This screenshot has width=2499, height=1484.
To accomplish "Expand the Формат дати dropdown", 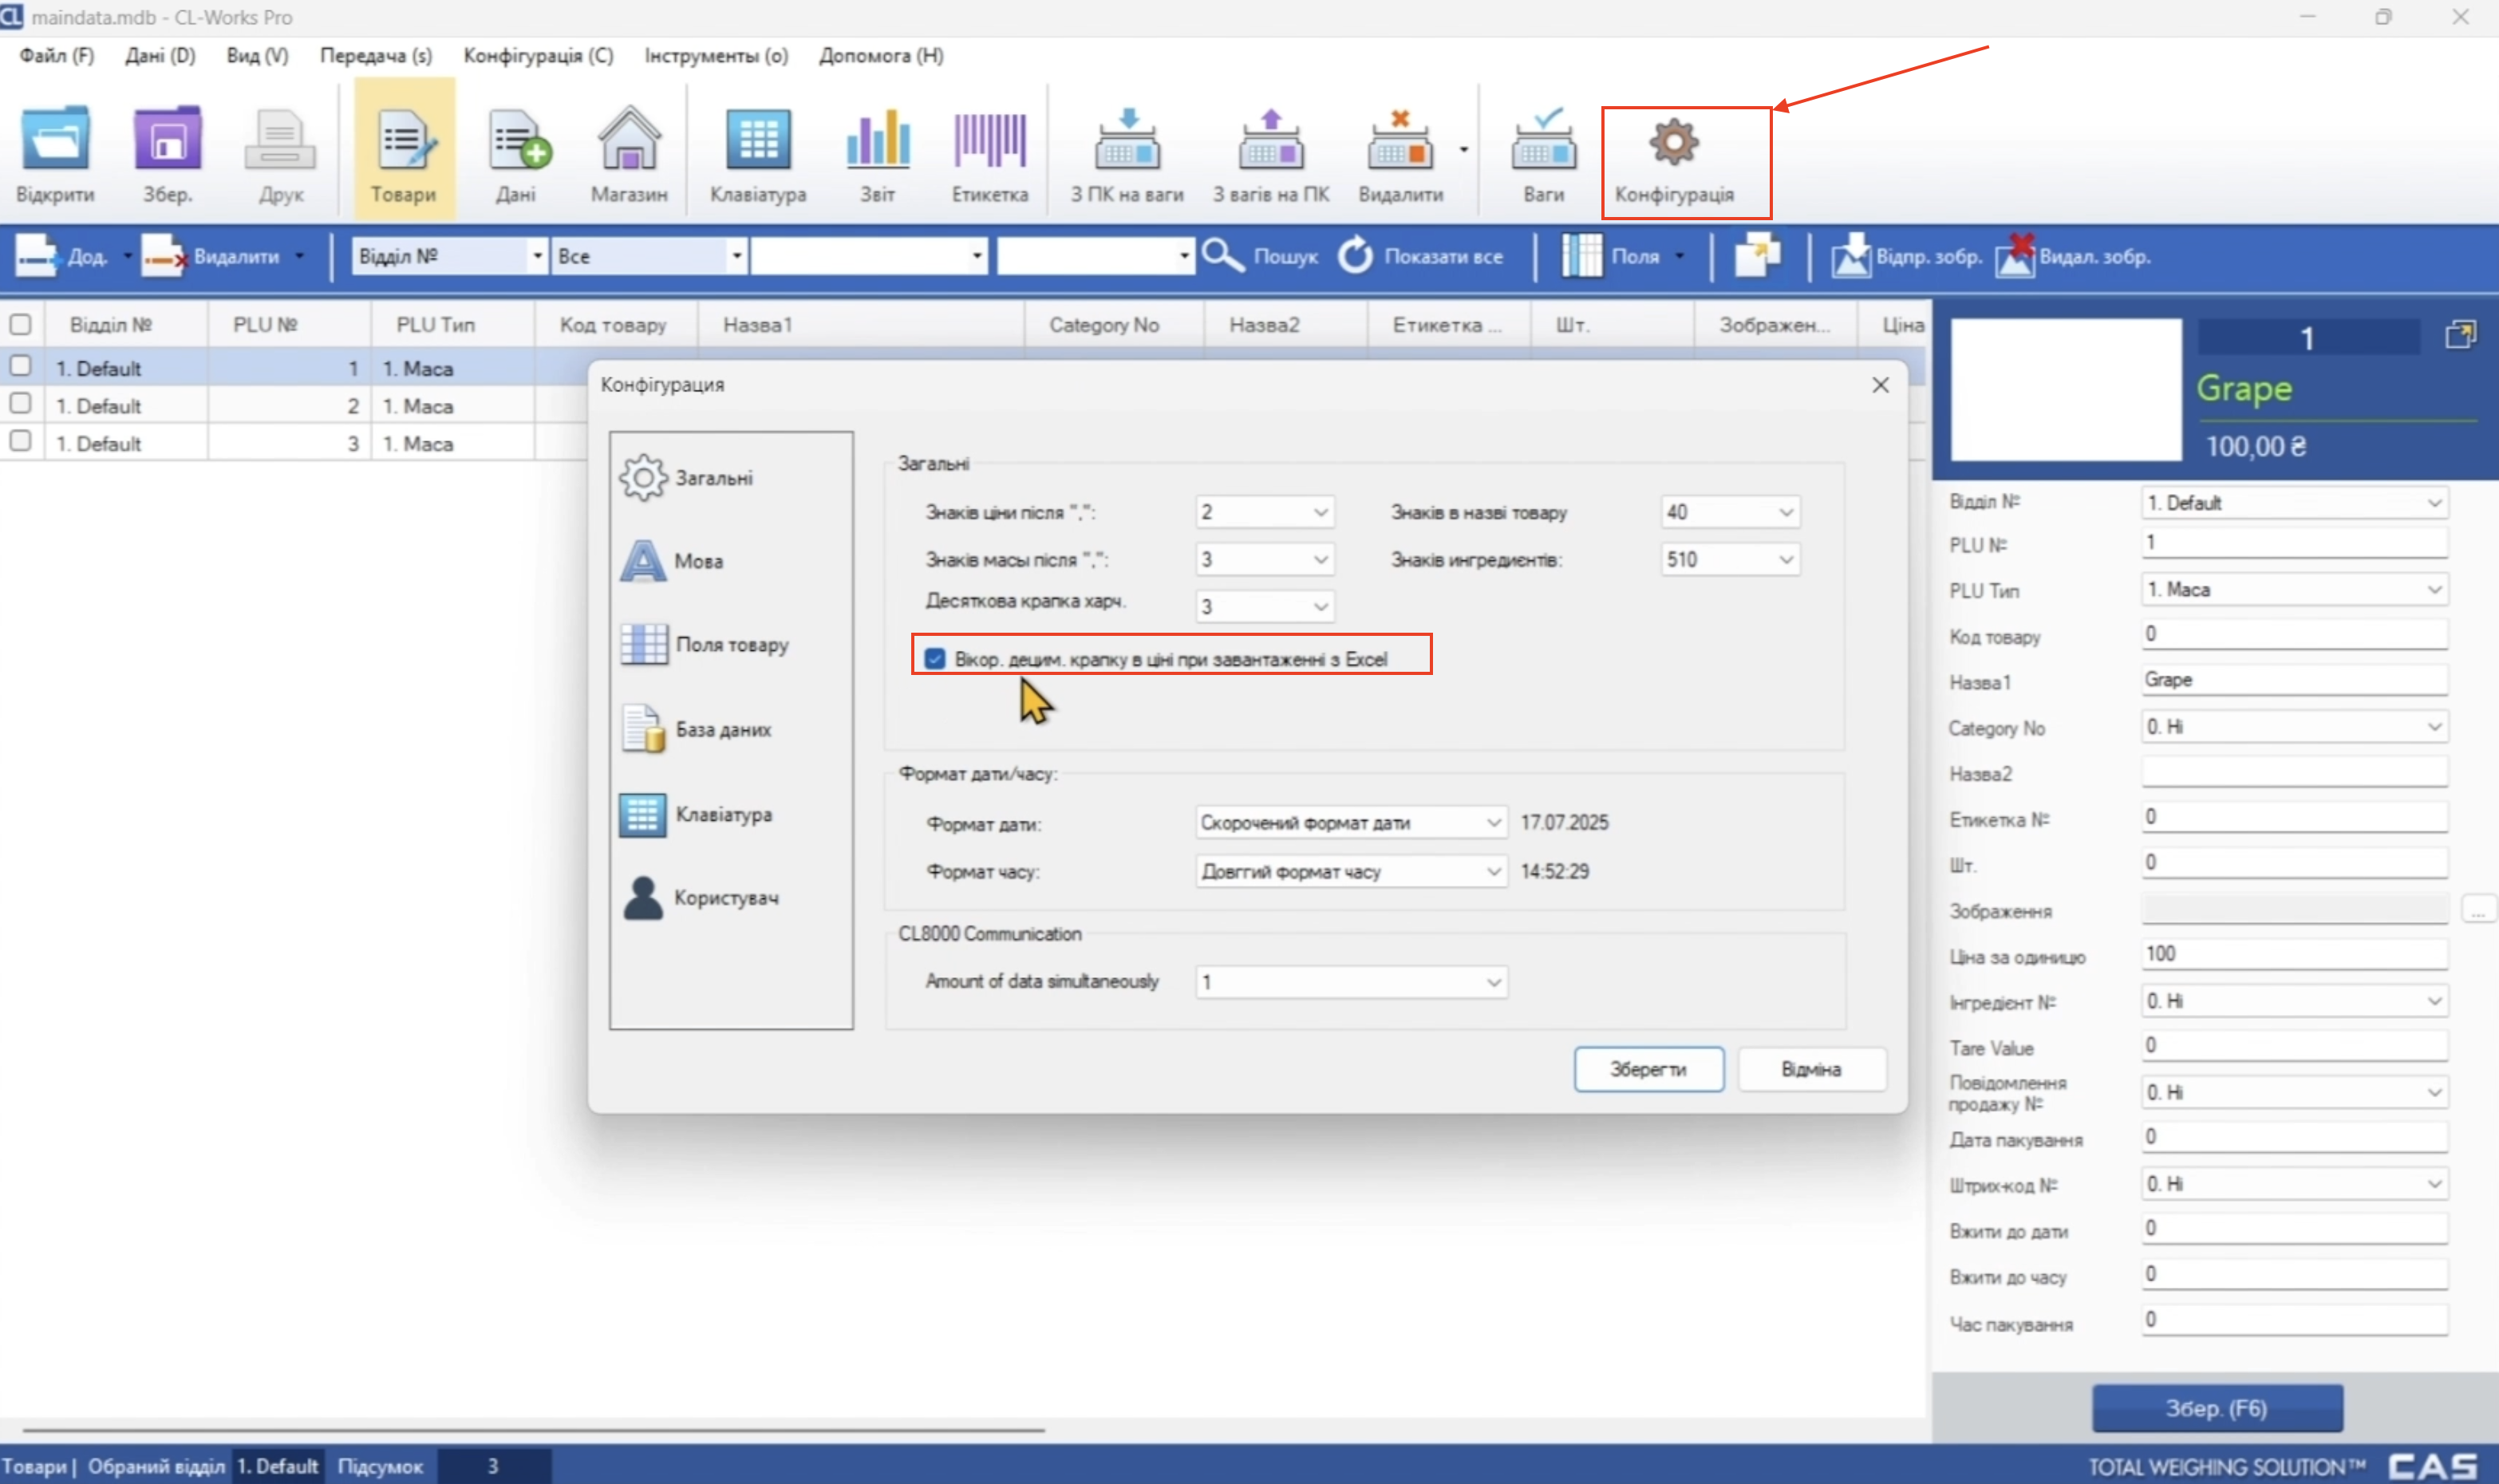I will tap(1492, 822).
